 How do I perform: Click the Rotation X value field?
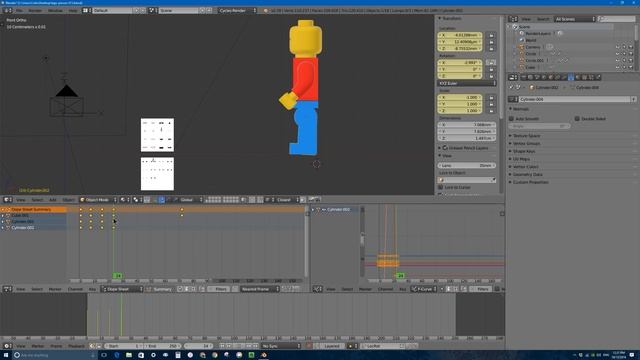tap(460, 62)
